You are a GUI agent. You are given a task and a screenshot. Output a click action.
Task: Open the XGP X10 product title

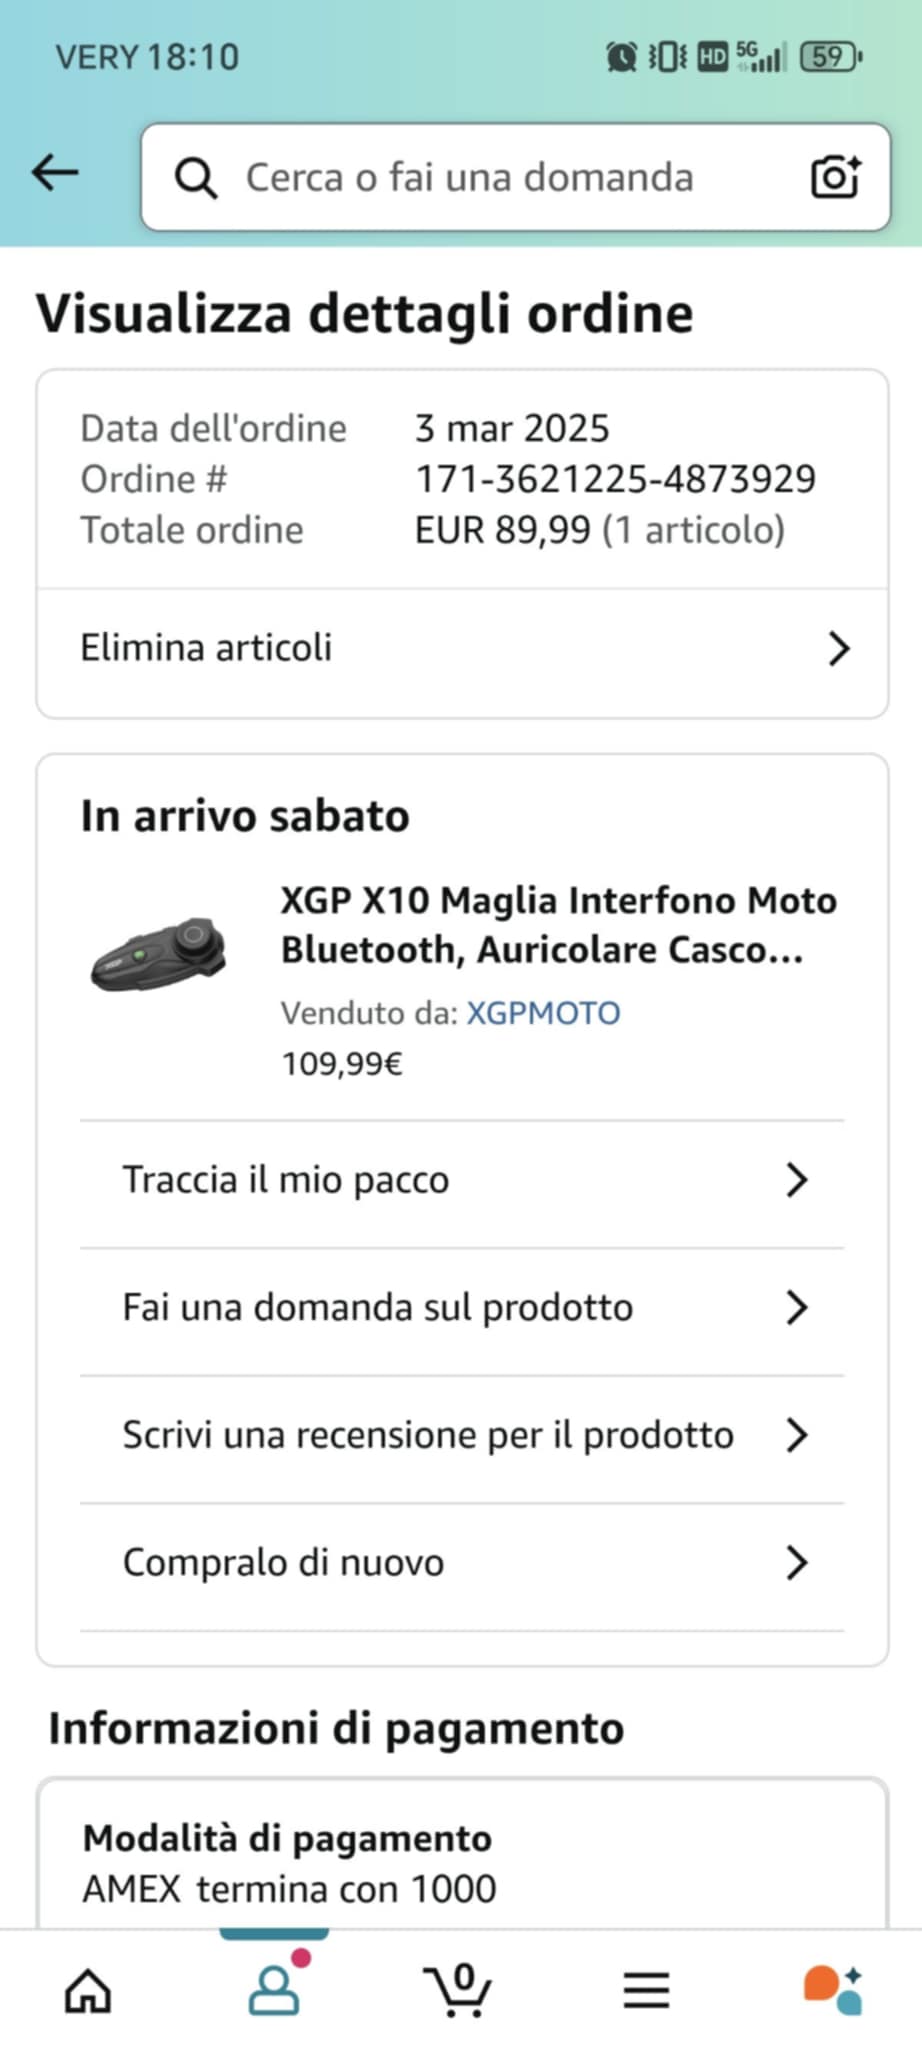click(559, 925)
